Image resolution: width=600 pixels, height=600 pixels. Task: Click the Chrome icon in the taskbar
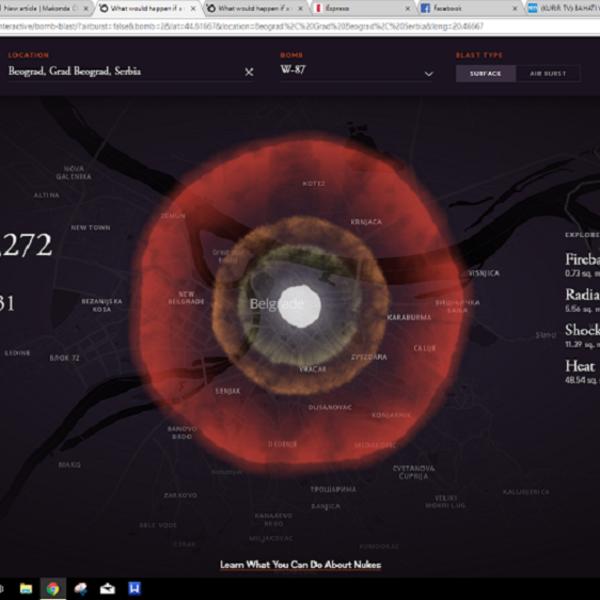pos(52,588)
